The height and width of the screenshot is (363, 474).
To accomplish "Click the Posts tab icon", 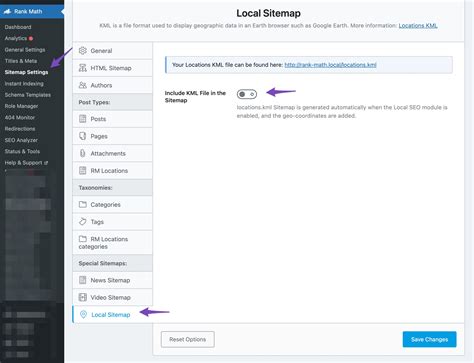I will pyautogui.click(x=83, y=119).
